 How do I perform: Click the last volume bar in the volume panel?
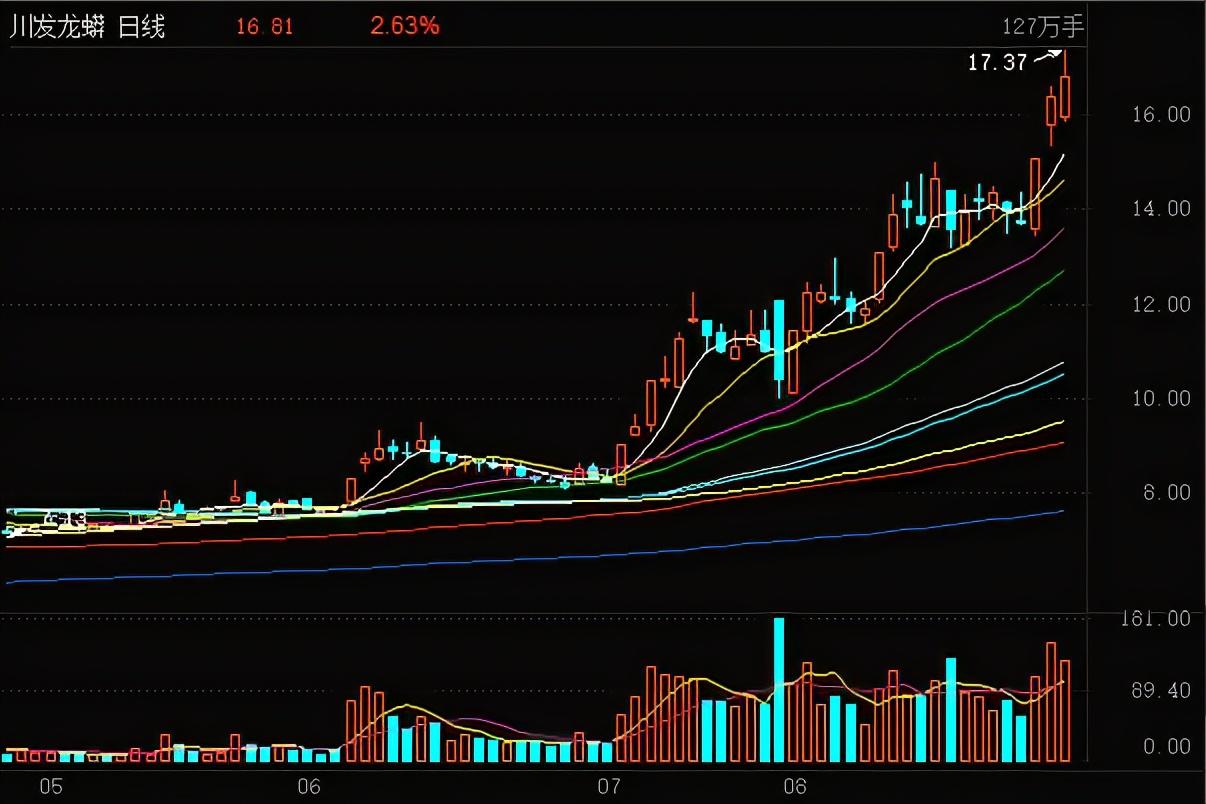pos(1066,710)
